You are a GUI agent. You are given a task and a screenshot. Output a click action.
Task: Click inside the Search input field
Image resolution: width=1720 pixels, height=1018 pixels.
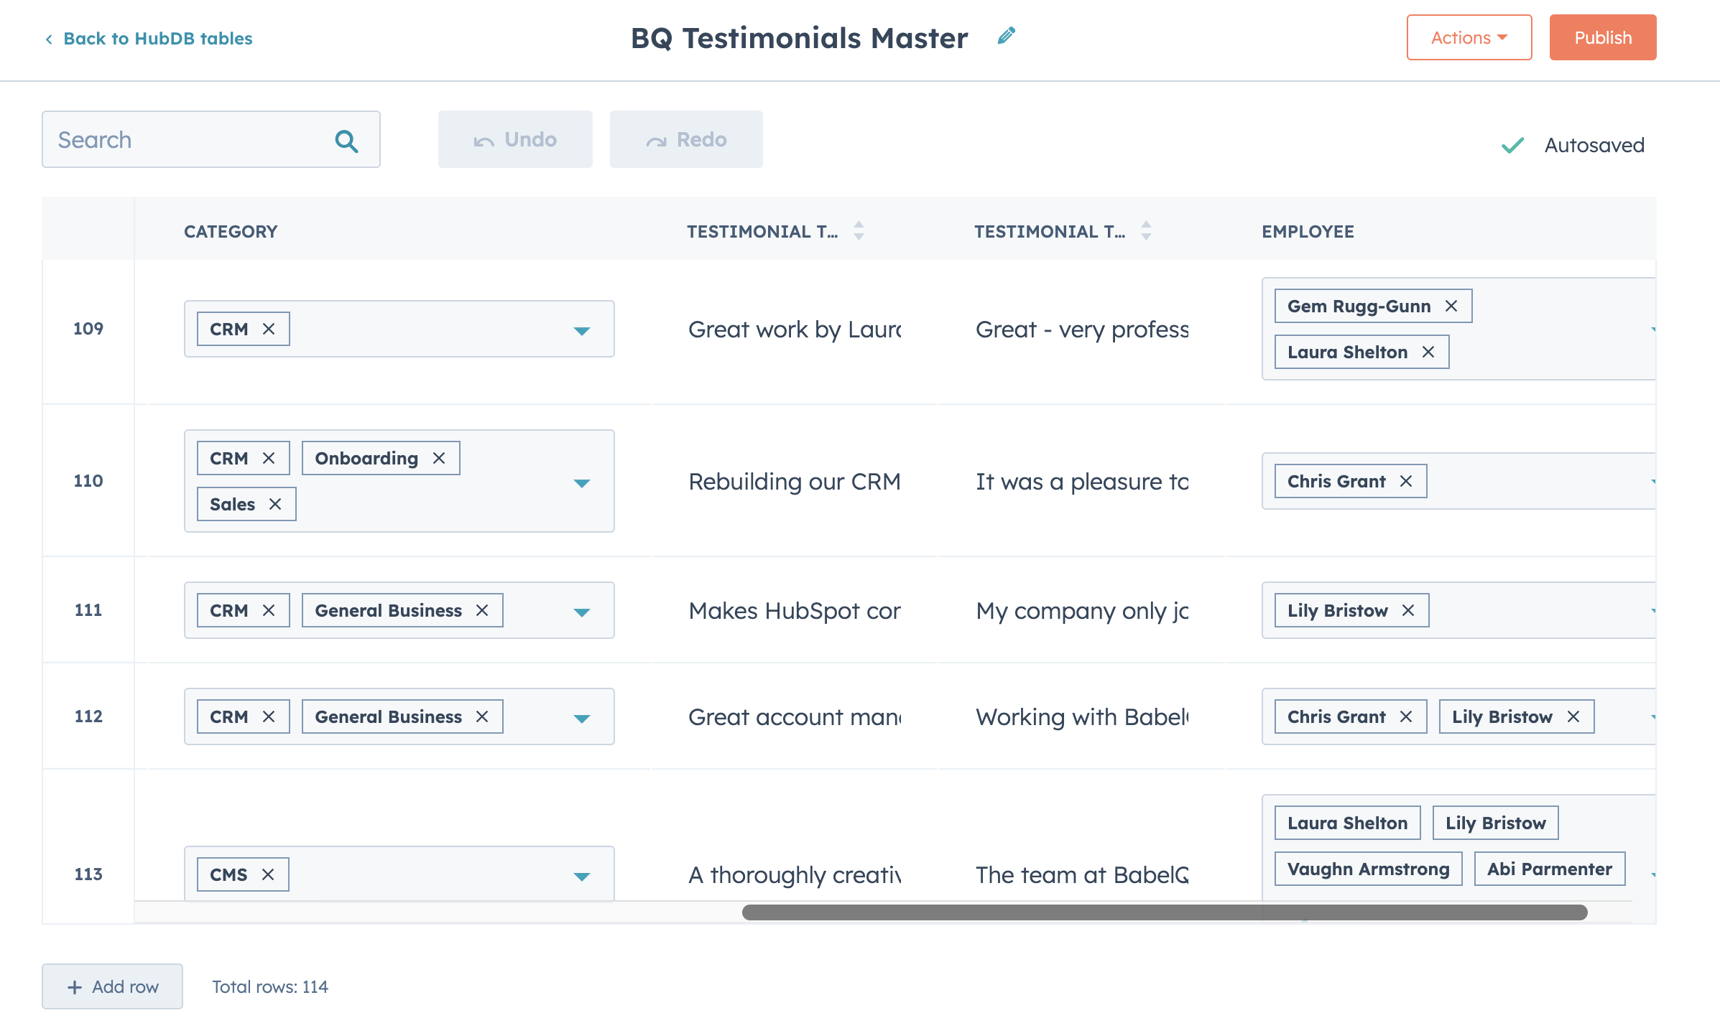[x=180, y=140]
